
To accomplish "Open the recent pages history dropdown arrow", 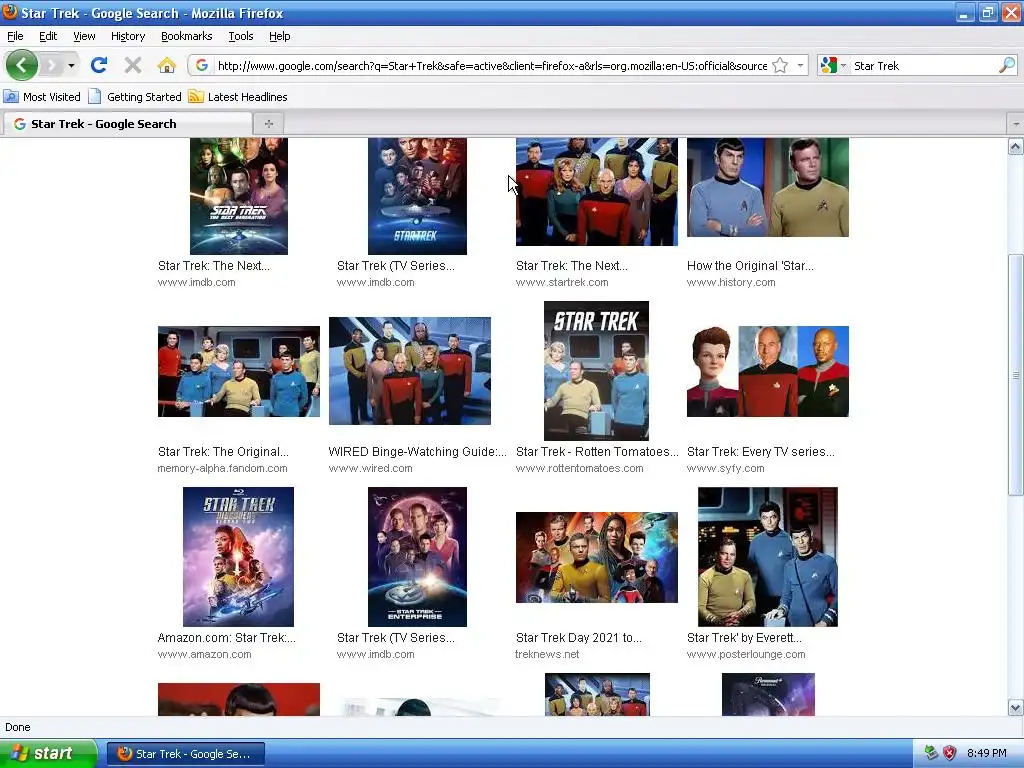I will [x=71, y=65].
